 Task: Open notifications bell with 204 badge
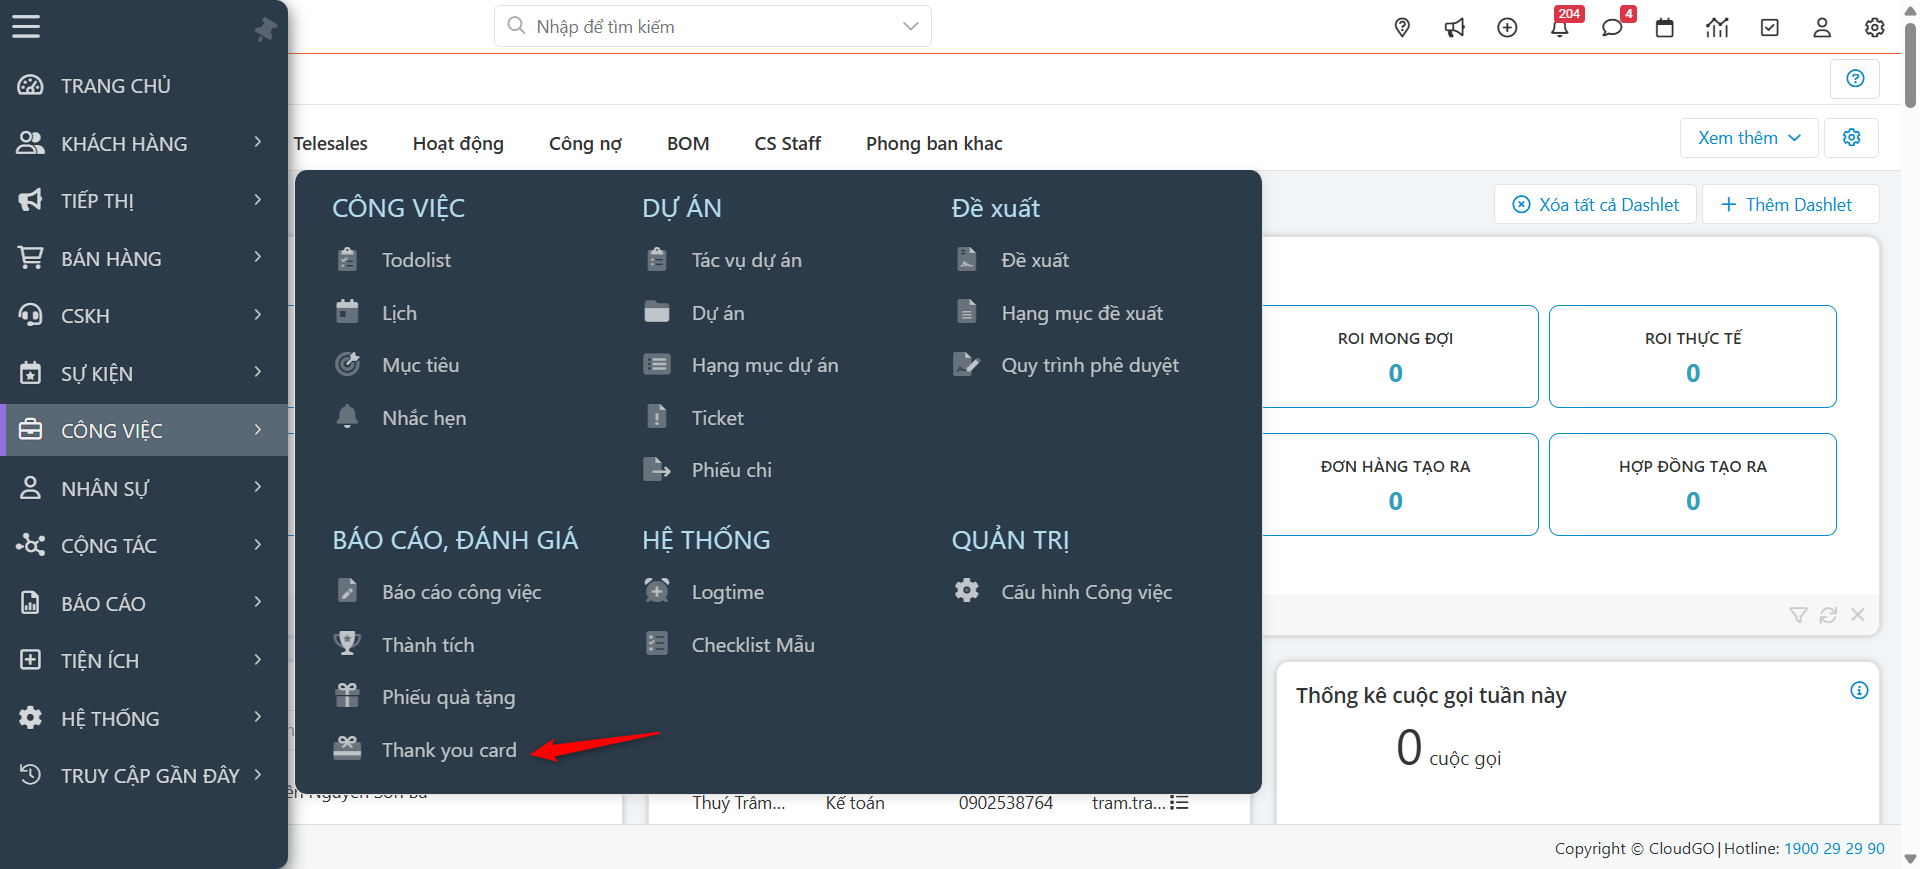pos(1560,27)
